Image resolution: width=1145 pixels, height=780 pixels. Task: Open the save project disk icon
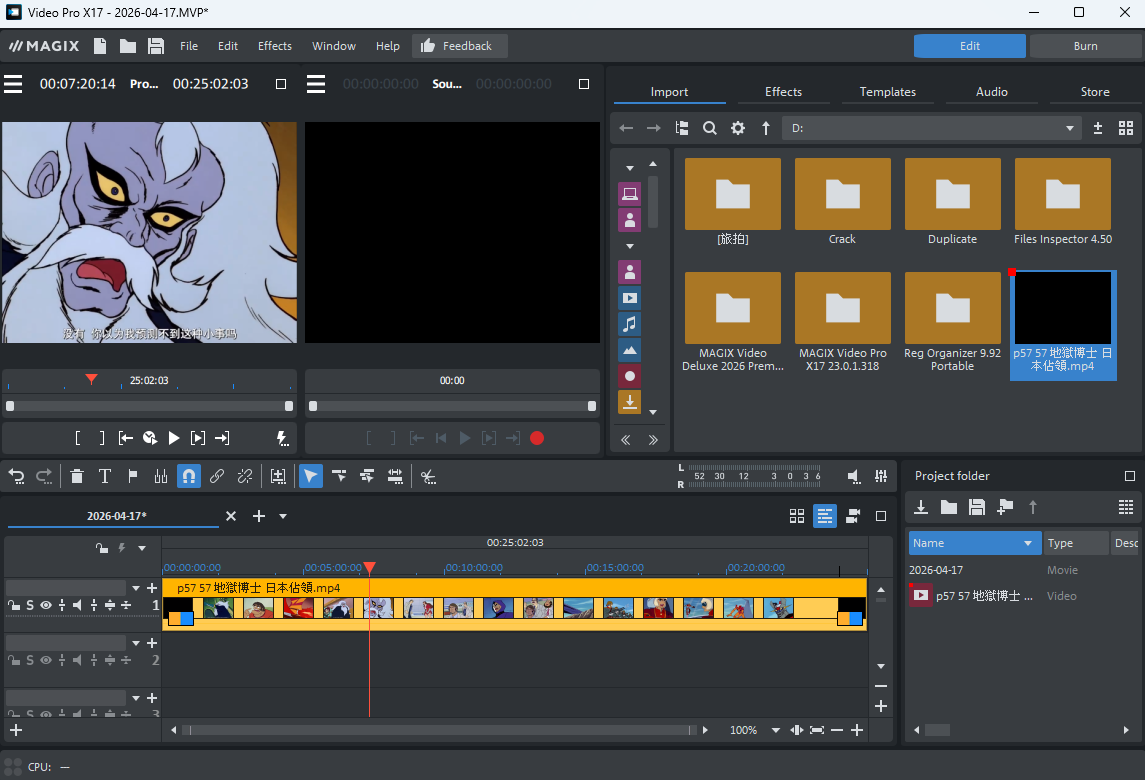pyautogui.click(x=155, y=46)
